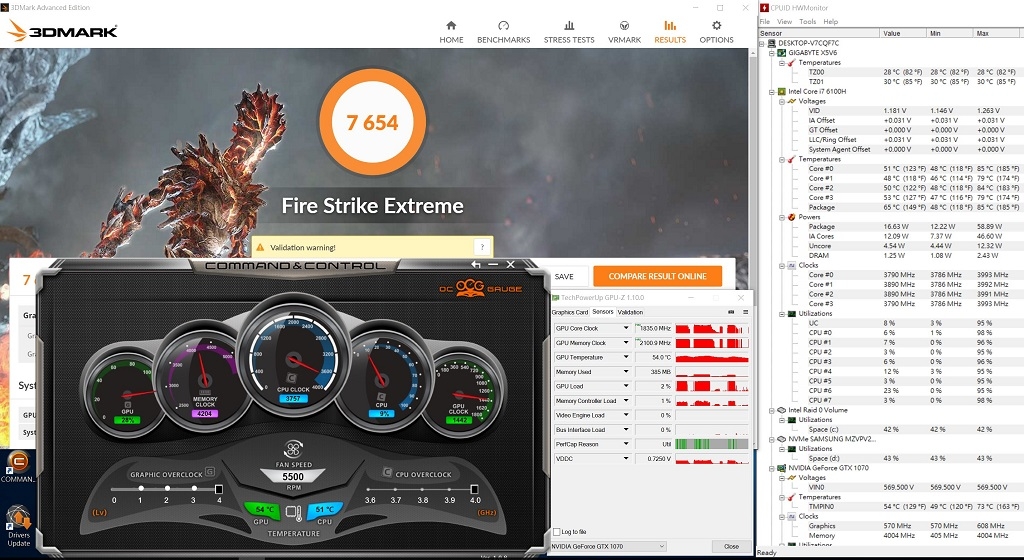1024x560 pixels.
Task: Click the Max column header in HWMonitor
Action: click(x=999, y=33)
